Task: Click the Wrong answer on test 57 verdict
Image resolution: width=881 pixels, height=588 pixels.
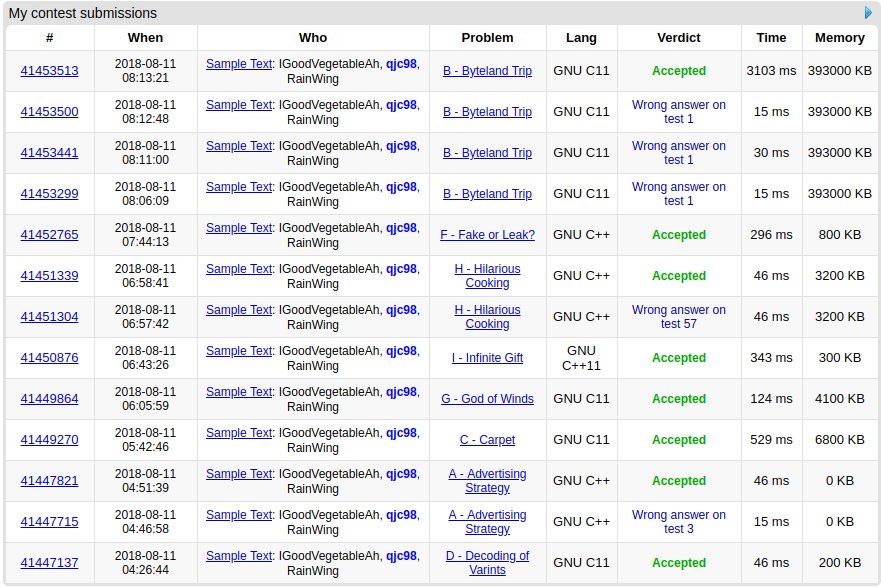Action: [678, 317]
